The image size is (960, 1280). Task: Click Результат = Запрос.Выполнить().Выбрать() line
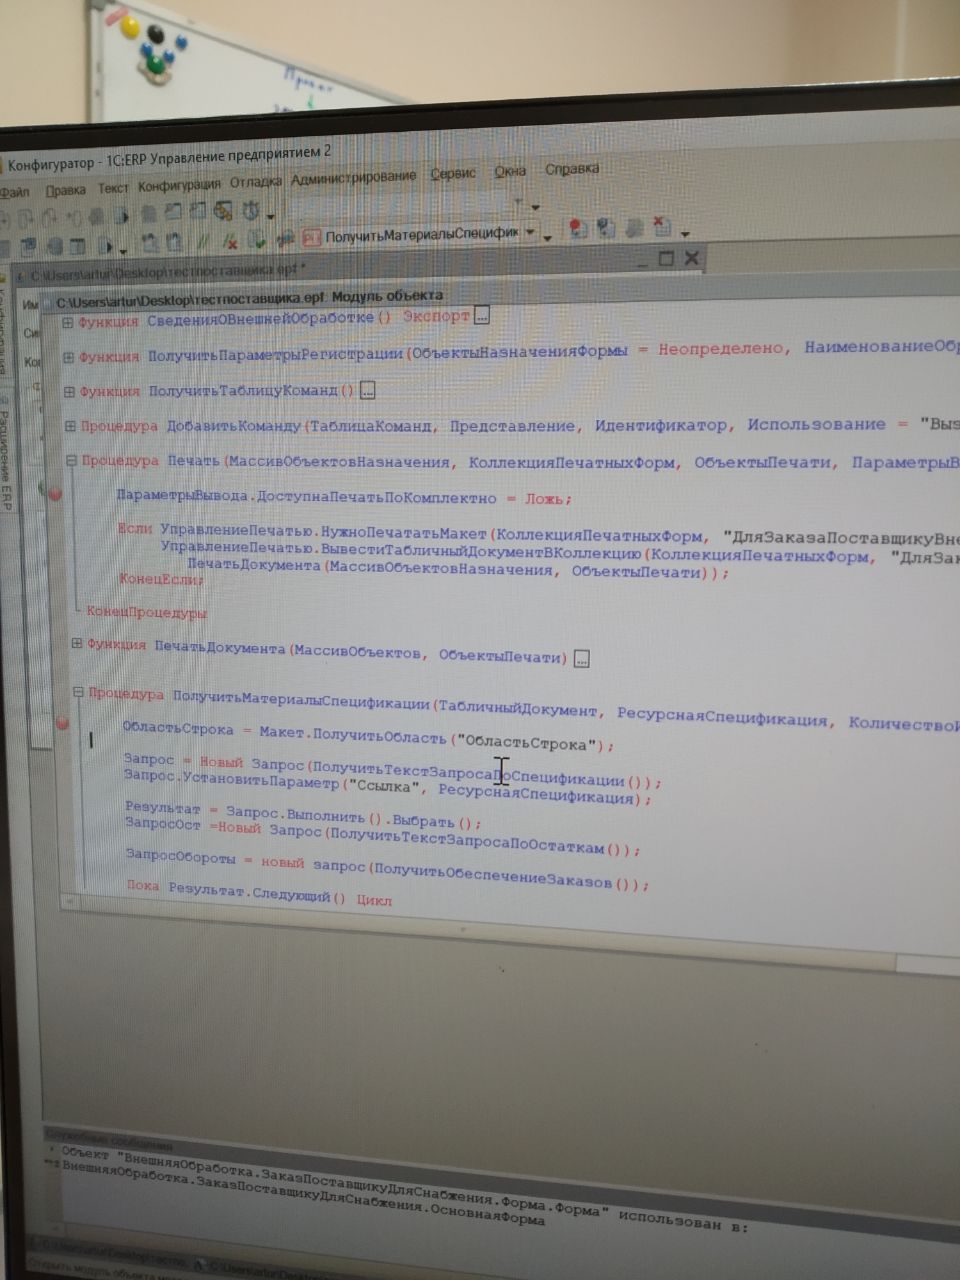304,814
